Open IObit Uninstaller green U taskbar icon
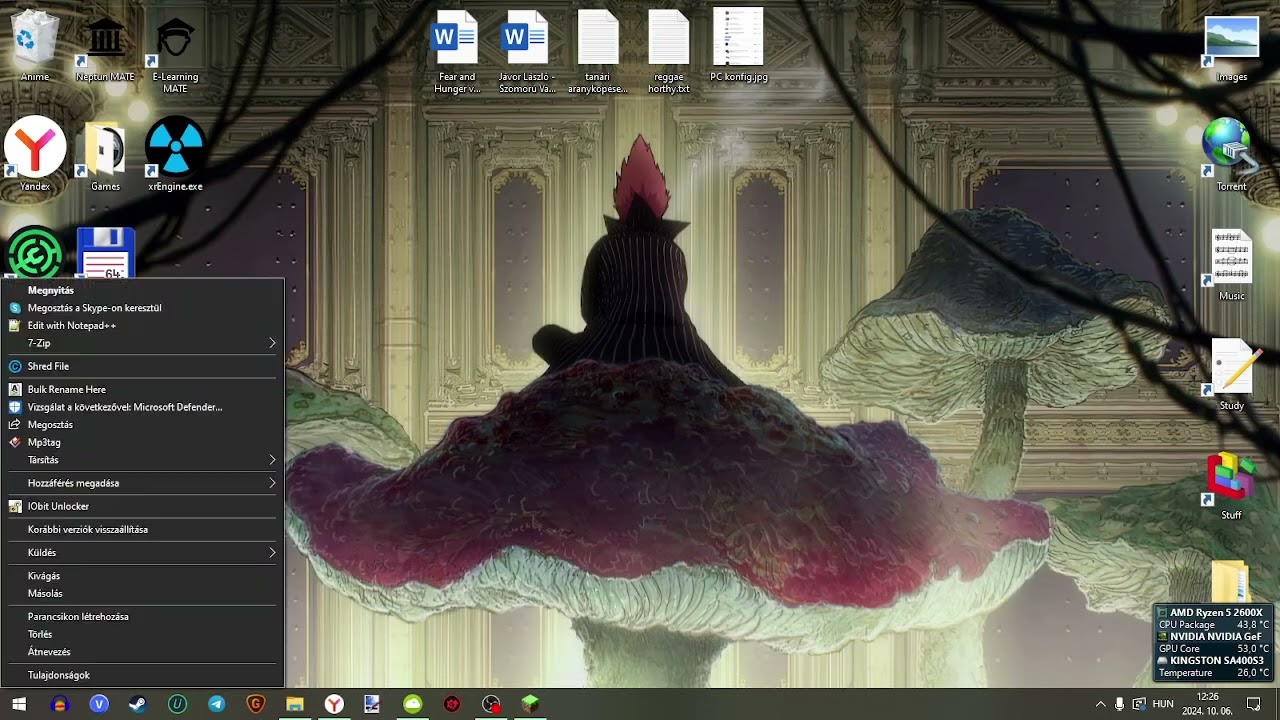The image size is (1280, 720). (177, 704)
